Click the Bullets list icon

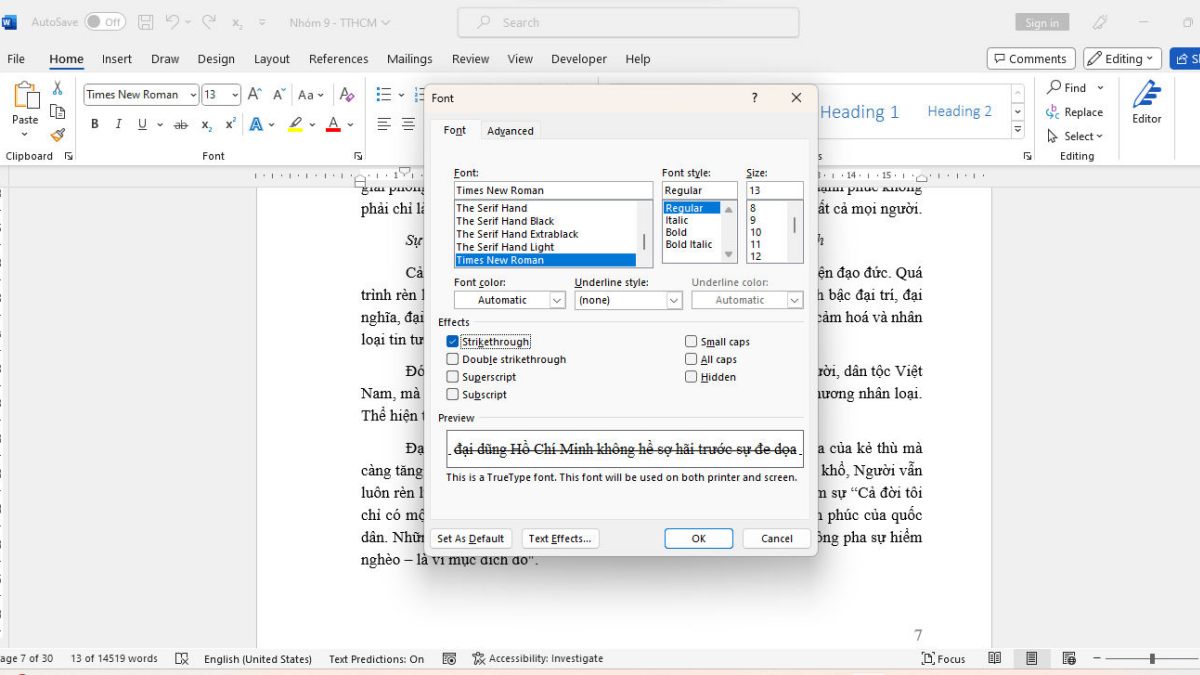[x=384, y=95]
